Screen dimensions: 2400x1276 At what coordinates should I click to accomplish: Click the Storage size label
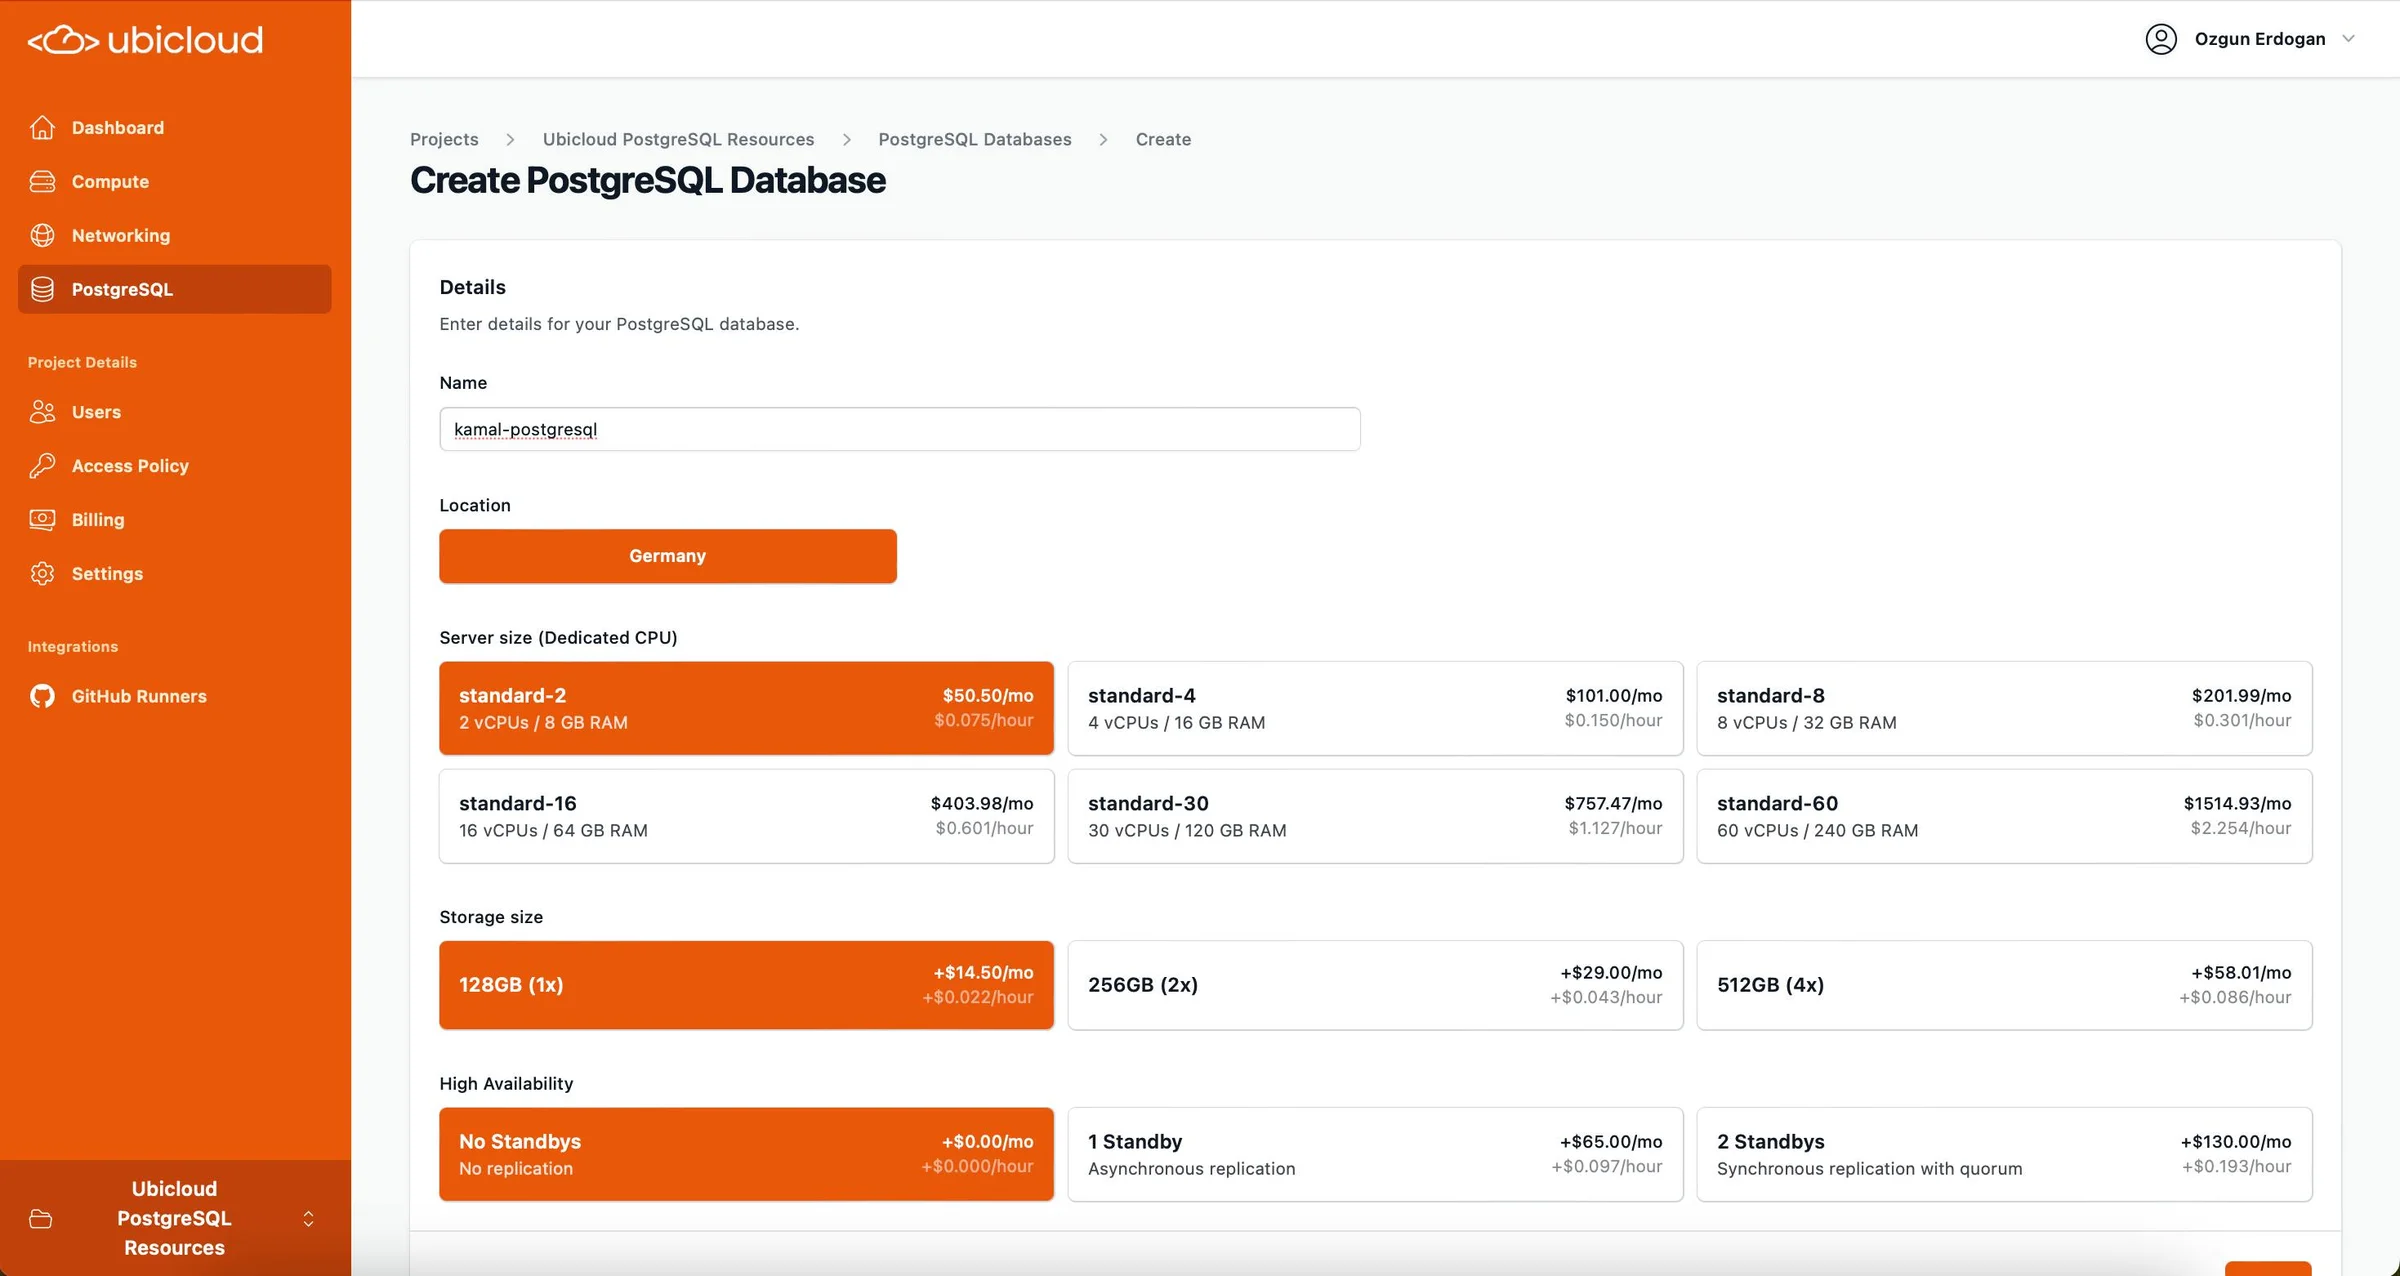[x=491, y=917]
